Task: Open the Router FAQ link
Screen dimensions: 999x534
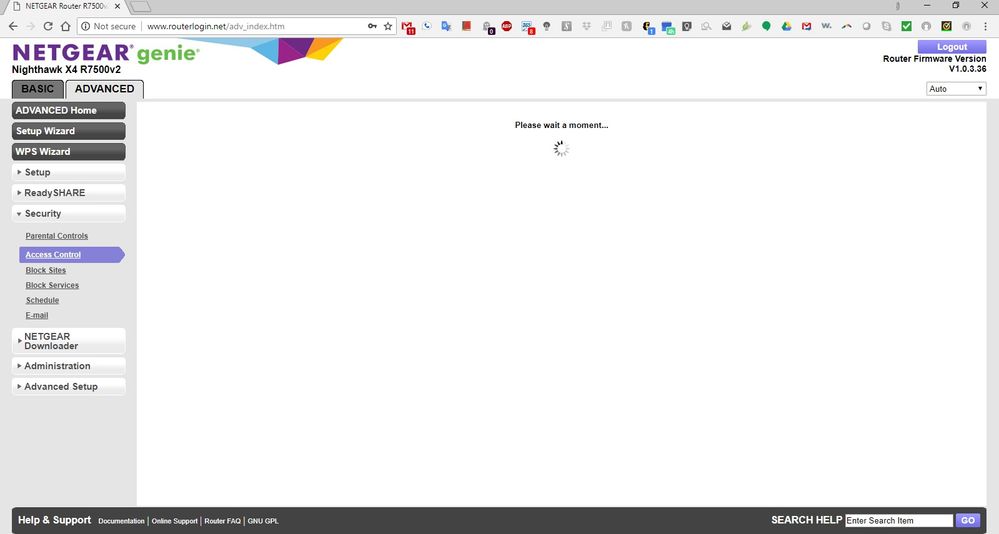Action: pyautogui.click(x=222, y=521)
